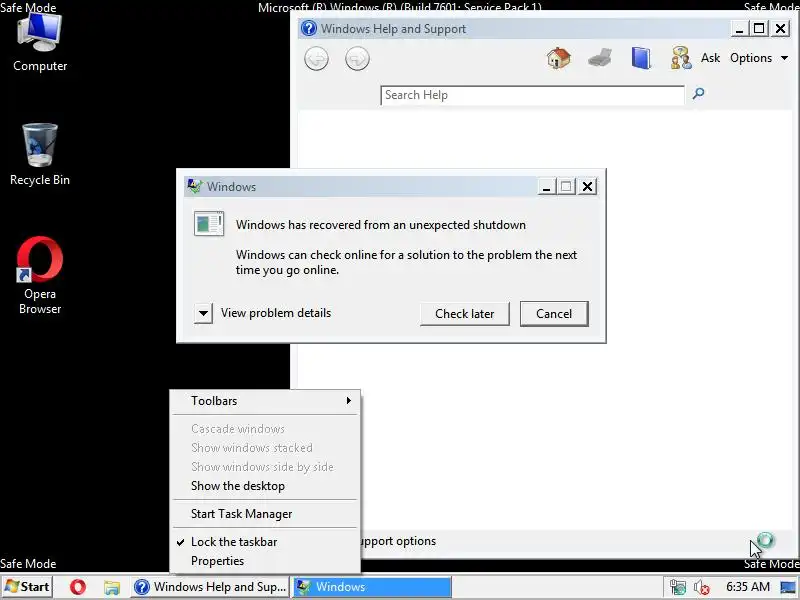Go back in Windows Help and Support
Viewport: 800px width, 600px height.
(316, 59)
